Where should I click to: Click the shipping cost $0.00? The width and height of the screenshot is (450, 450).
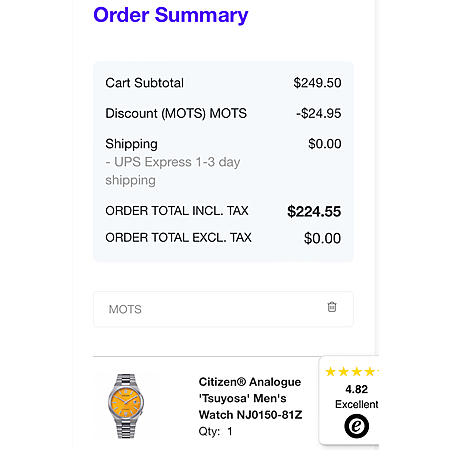click(325, 144)
